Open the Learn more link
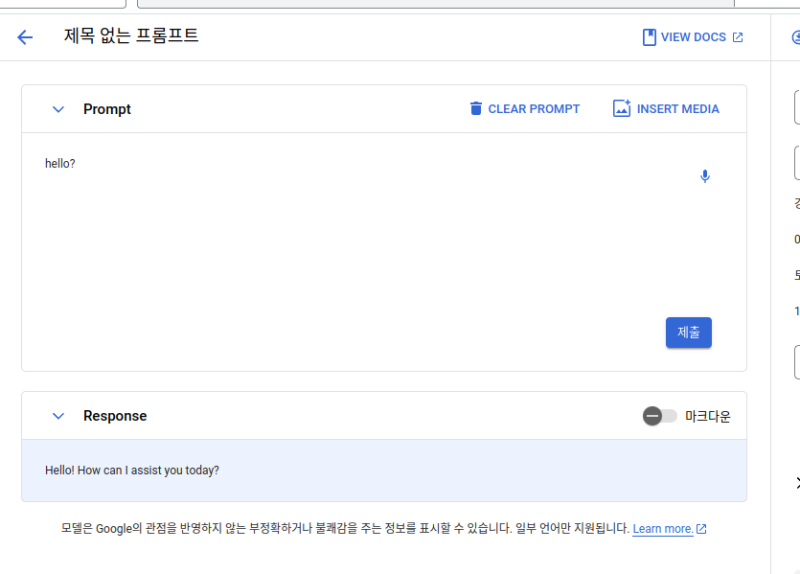Screen dimensions: 800x574 662,529
